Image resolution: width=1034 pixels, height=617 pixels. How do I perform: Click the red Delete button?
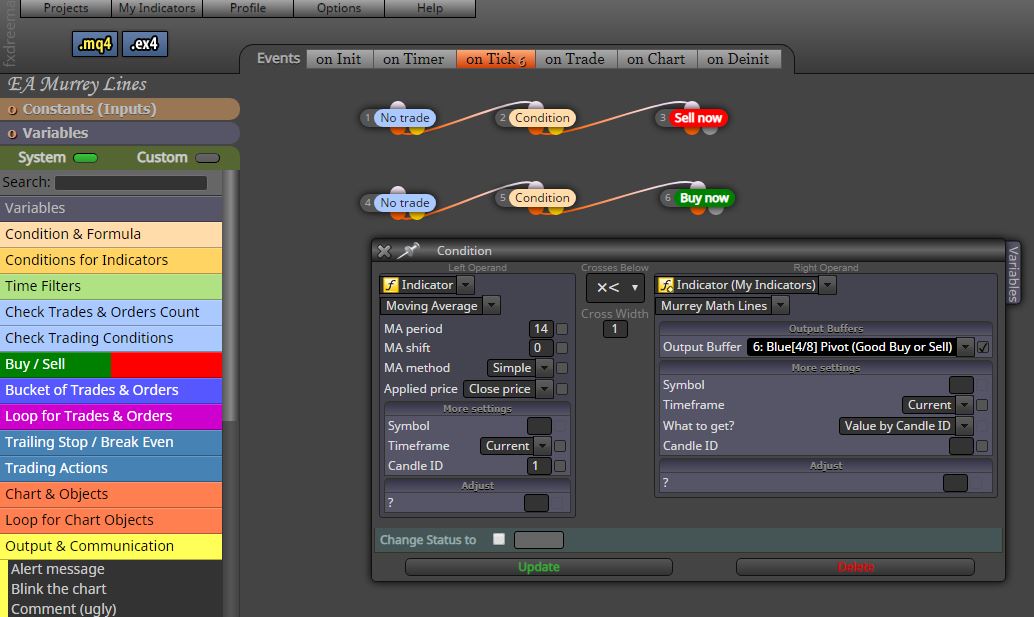[855, 567]
